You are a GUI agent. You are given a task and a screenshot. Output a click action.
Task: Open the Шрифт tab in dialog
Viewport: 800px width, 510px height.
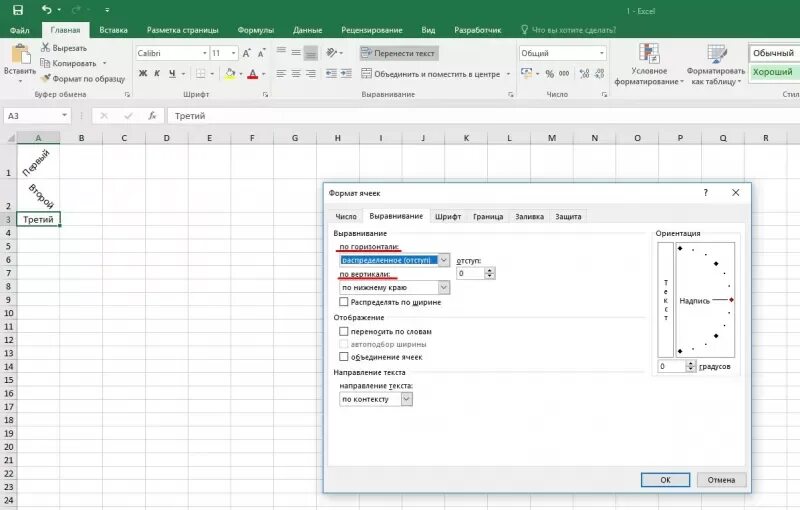click(448, 216)
